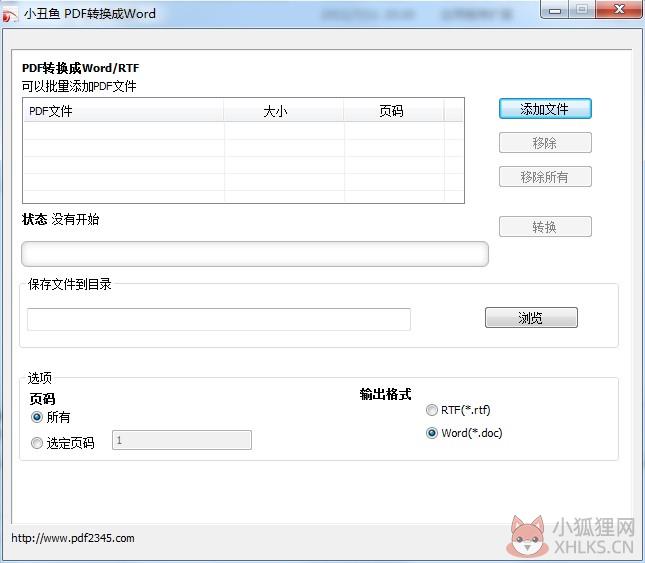Click the 可以批量添加PDF文件 hint text
This screenshot has height=563, width=645.
pyautogui.click(x=79, y=86)
